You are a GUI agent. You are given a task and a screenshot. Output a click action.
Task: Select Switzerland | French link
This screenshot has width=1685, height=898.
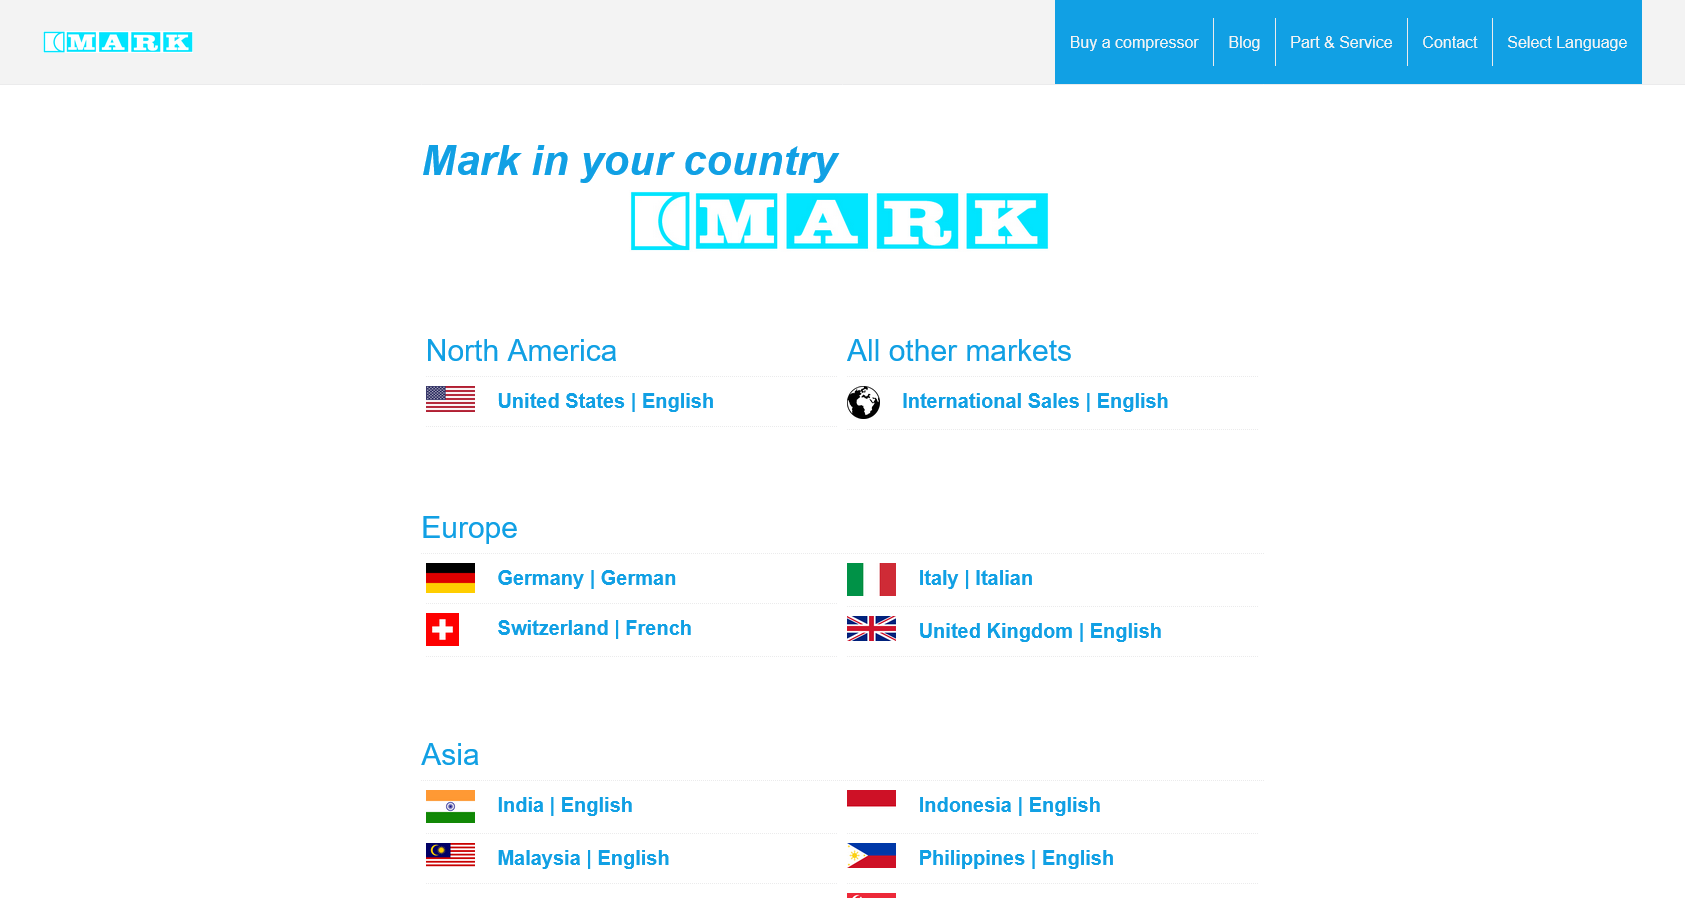click(x=594, y=628)
